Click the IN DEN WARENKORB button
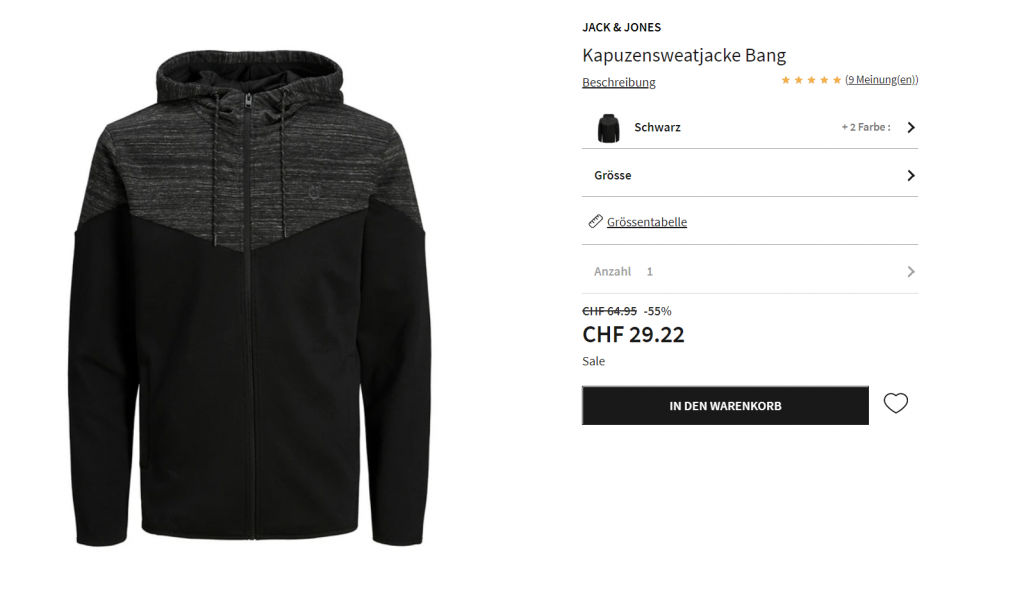The width and height of the screenshot is (1024, 605). point(725,406)
